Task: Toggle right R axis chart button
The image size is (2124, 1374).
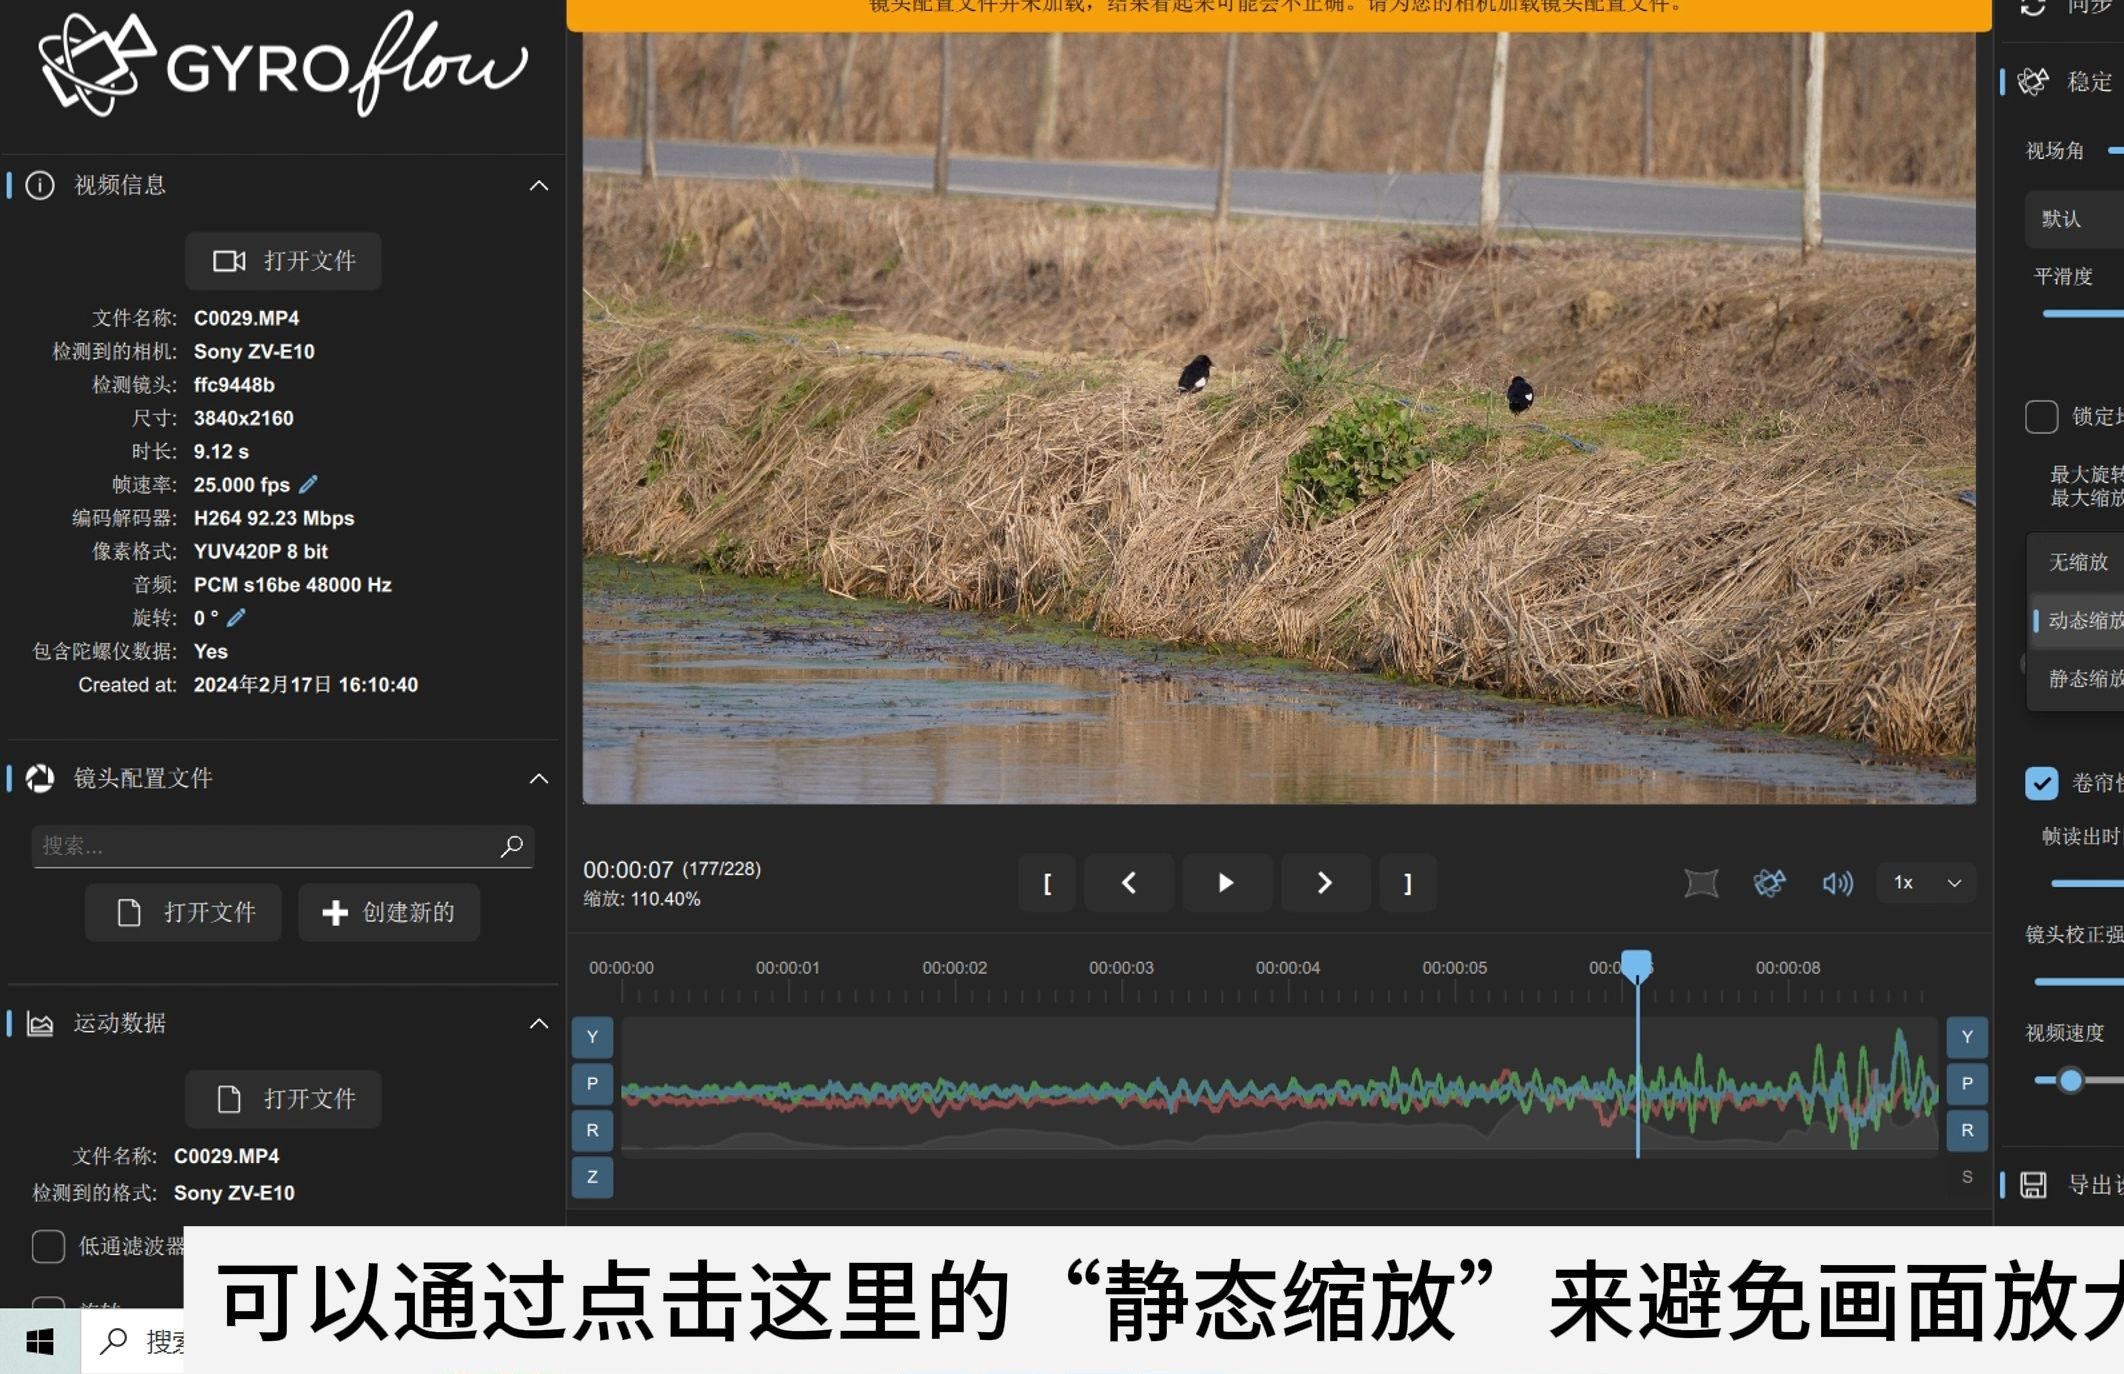Action: (x=1967, y=1130)
